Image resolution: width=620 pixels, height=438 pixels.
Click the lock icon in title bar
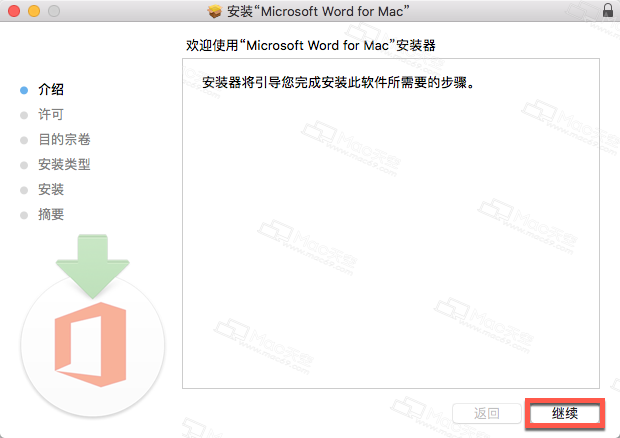(x=608, y=10)
